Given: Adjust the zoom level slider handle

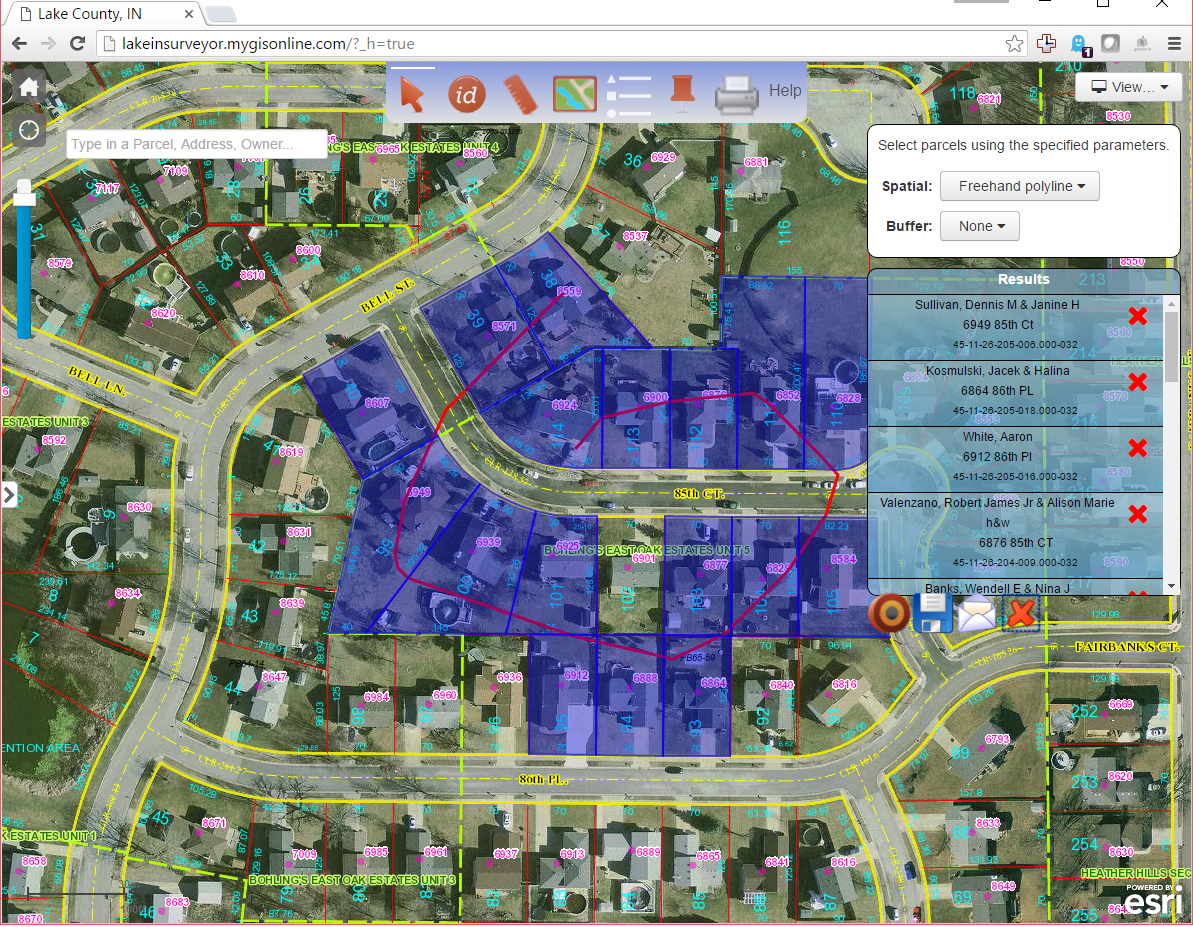Looking at the screenshot, I should (x=24, y=193).
